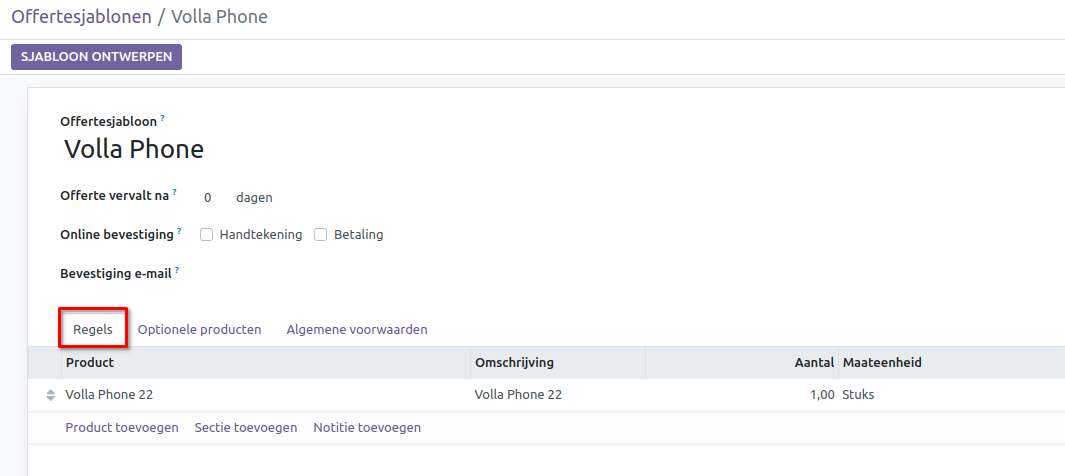Click help icon beside Online bevestiging
The image size is (1065, 476).
click(179, 231)
